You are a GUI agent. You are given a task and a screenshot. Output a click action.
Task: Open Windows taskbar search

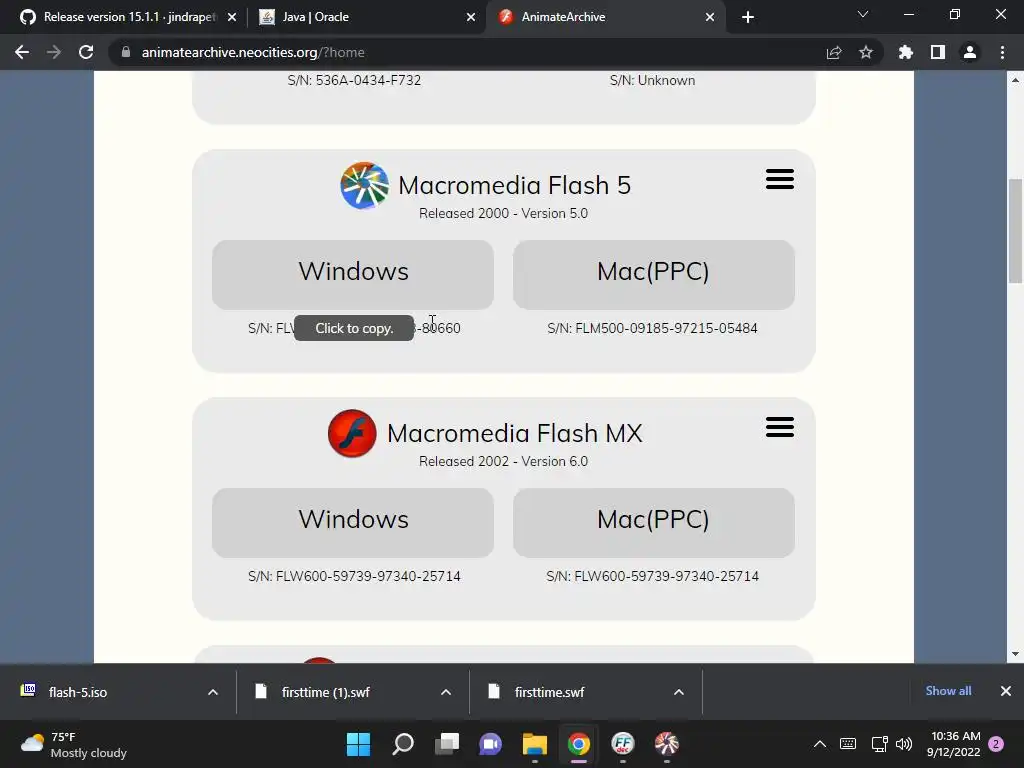pyautogui.click(x=403, y=744)
